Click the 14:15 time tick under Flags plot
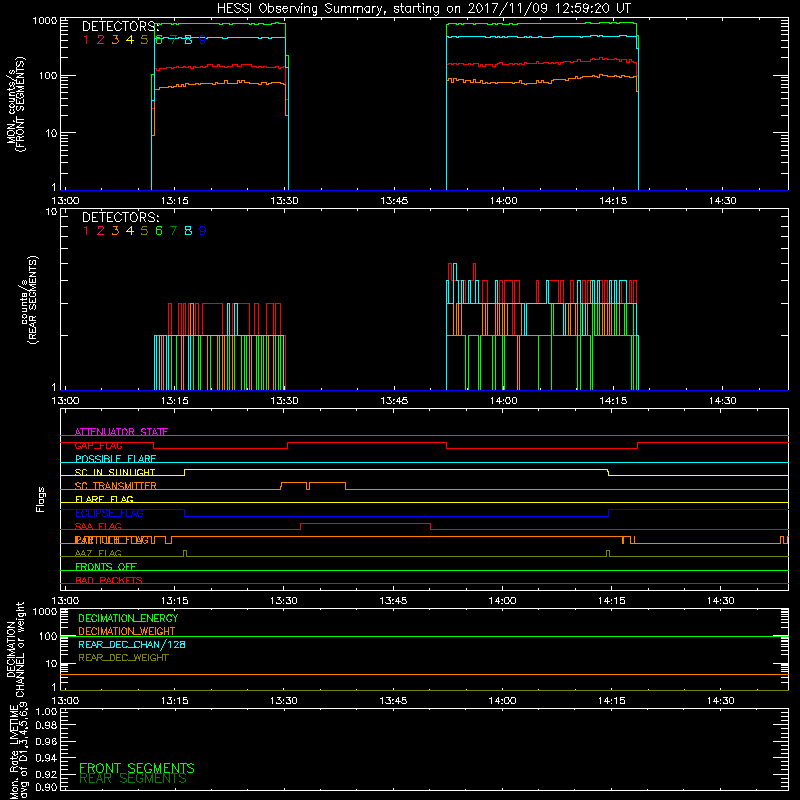This screenshot has width=800, height=800. click(612, 601)
